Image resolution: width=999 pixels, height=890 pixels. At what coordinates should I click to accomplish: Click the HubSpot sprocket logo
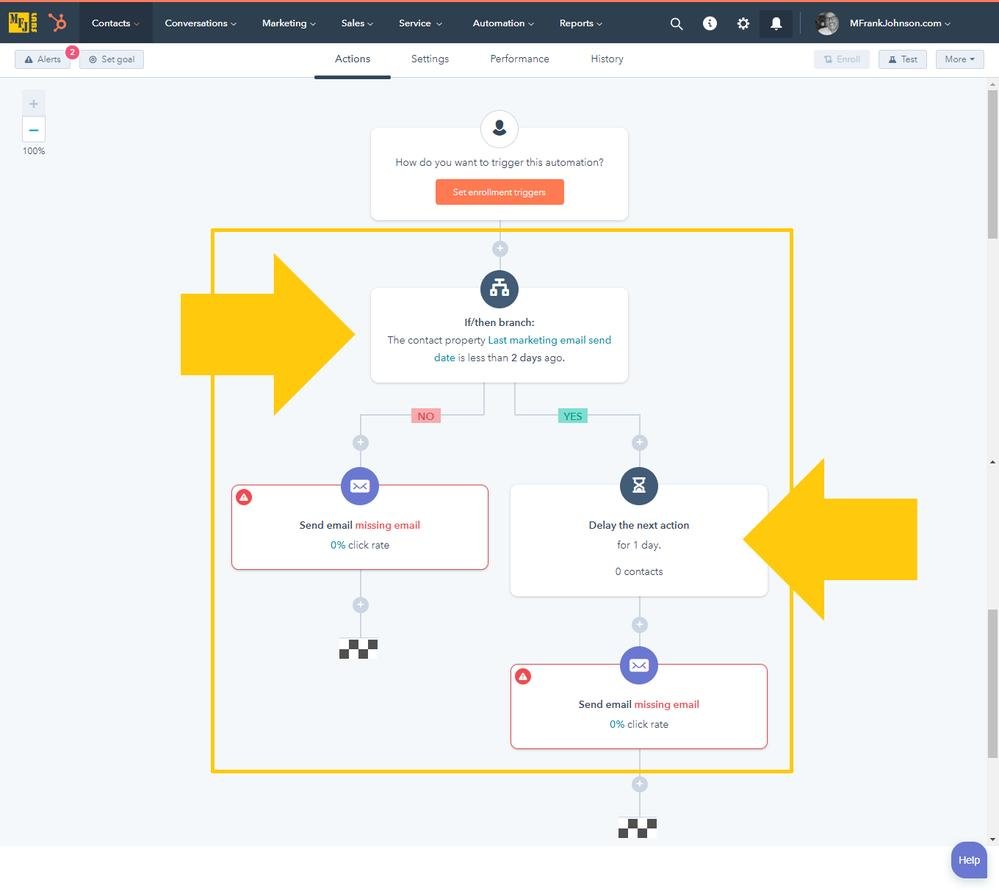(57, 22)
